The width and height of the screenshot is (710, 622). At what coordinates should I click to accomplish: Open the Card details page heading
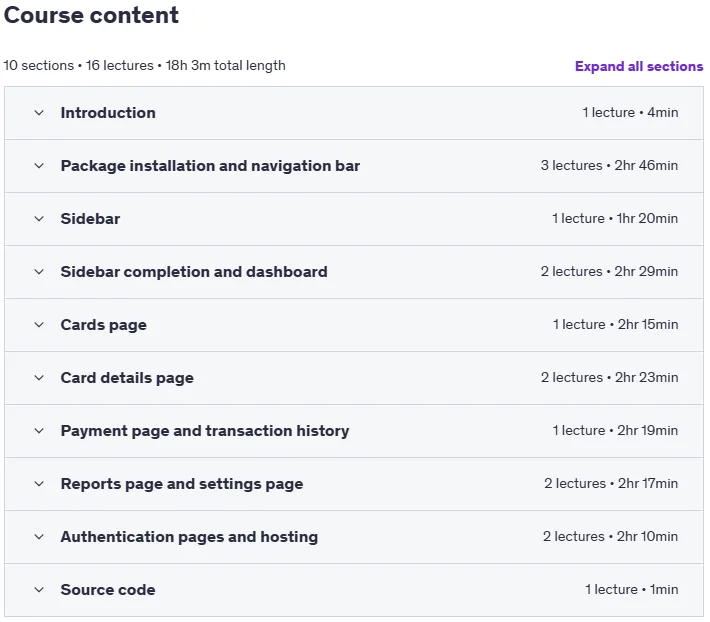click(127, 378)
